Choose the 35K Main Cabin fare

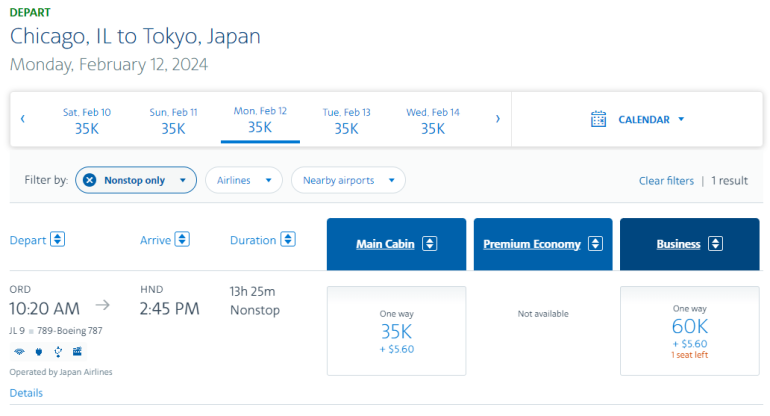(x=396, y=331)
